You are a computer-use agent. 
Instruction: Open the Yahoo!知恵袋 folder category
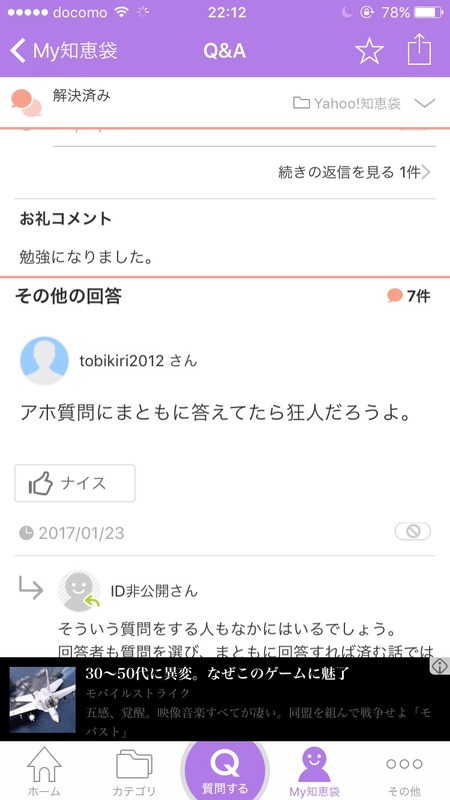click(346, 104)
